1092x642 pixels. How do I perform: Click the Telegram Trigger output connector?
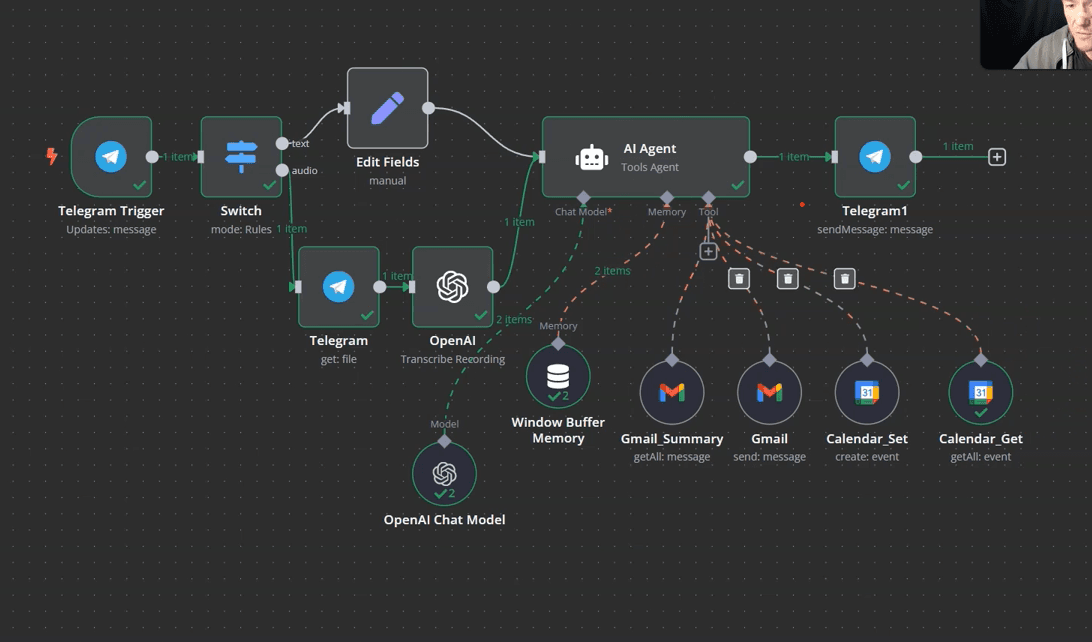click(x=152, y=157)
